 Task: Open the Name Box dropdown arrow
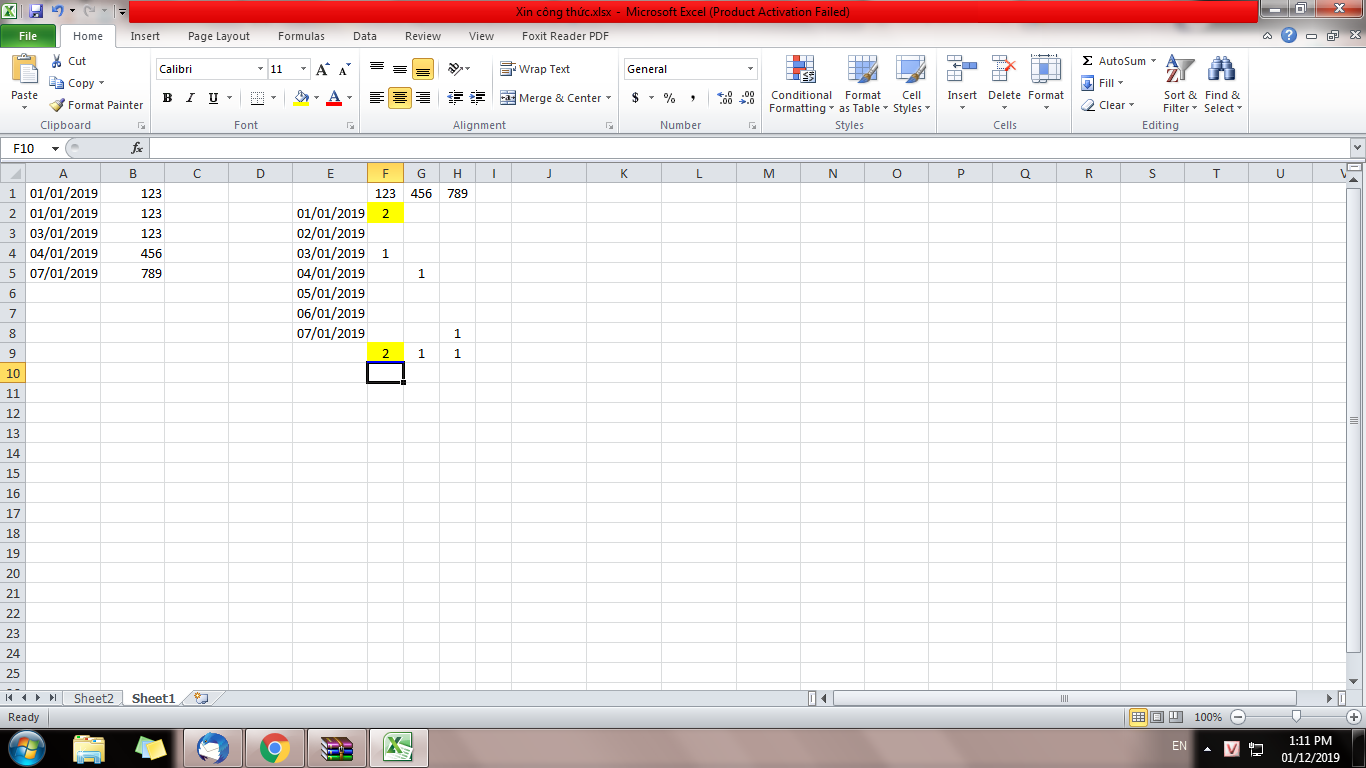click(x=55, y=148)
